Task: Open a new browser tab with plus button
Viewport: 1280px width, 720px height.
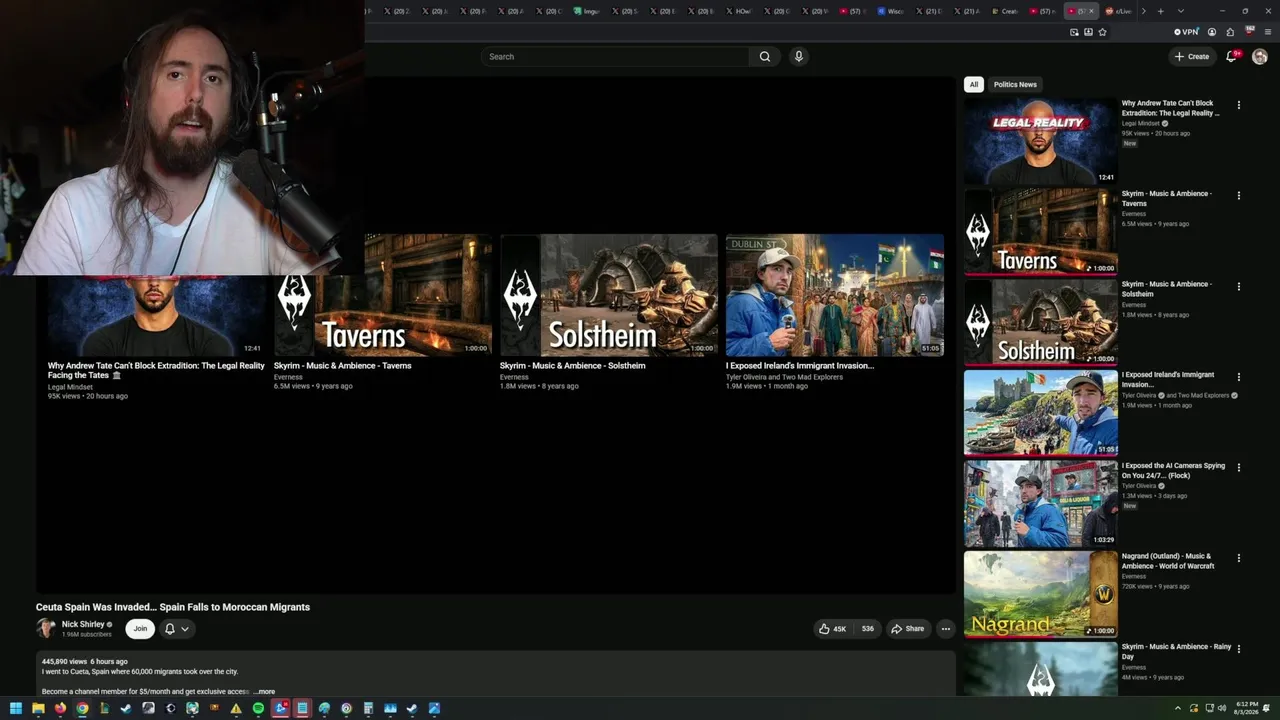Action: [x=1160, y=11]
